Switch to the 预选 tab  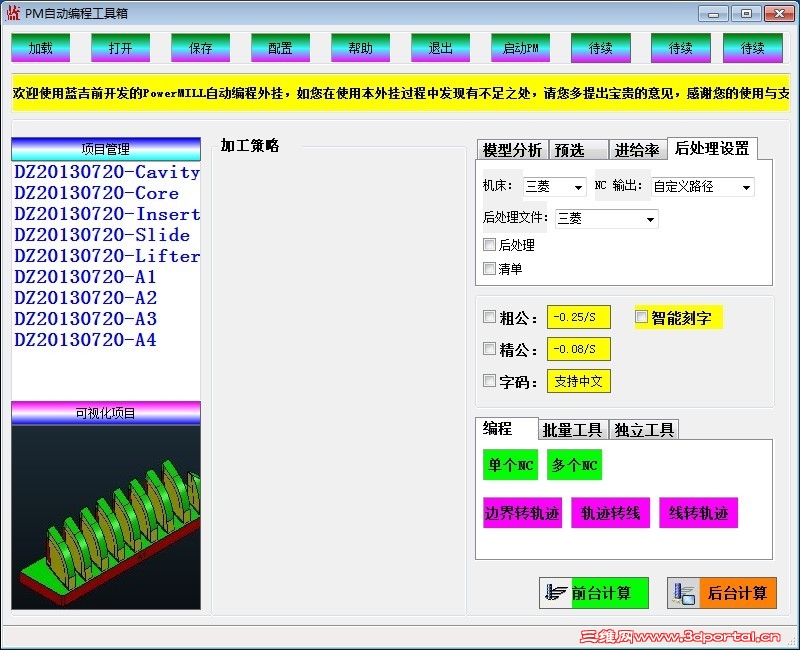click(578, 150)
